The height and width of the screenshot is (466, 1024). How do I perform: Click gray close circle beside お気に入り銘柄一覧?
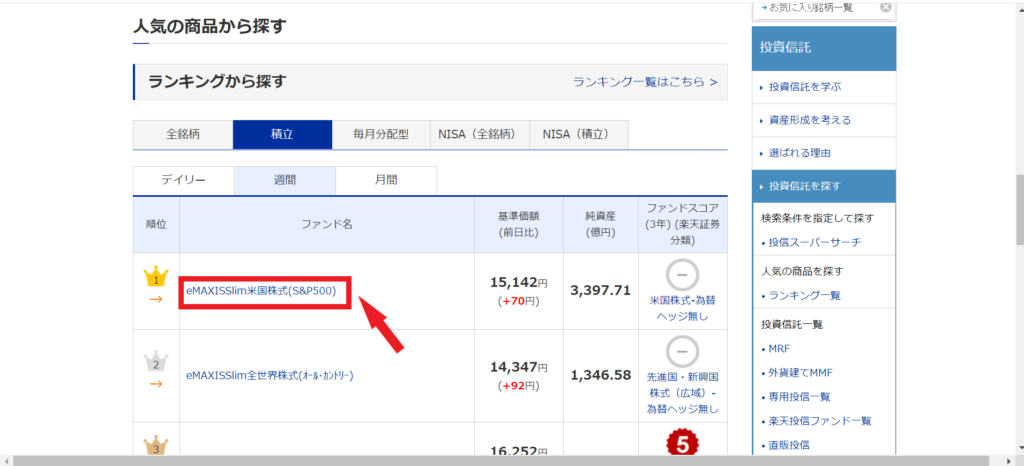885,8
